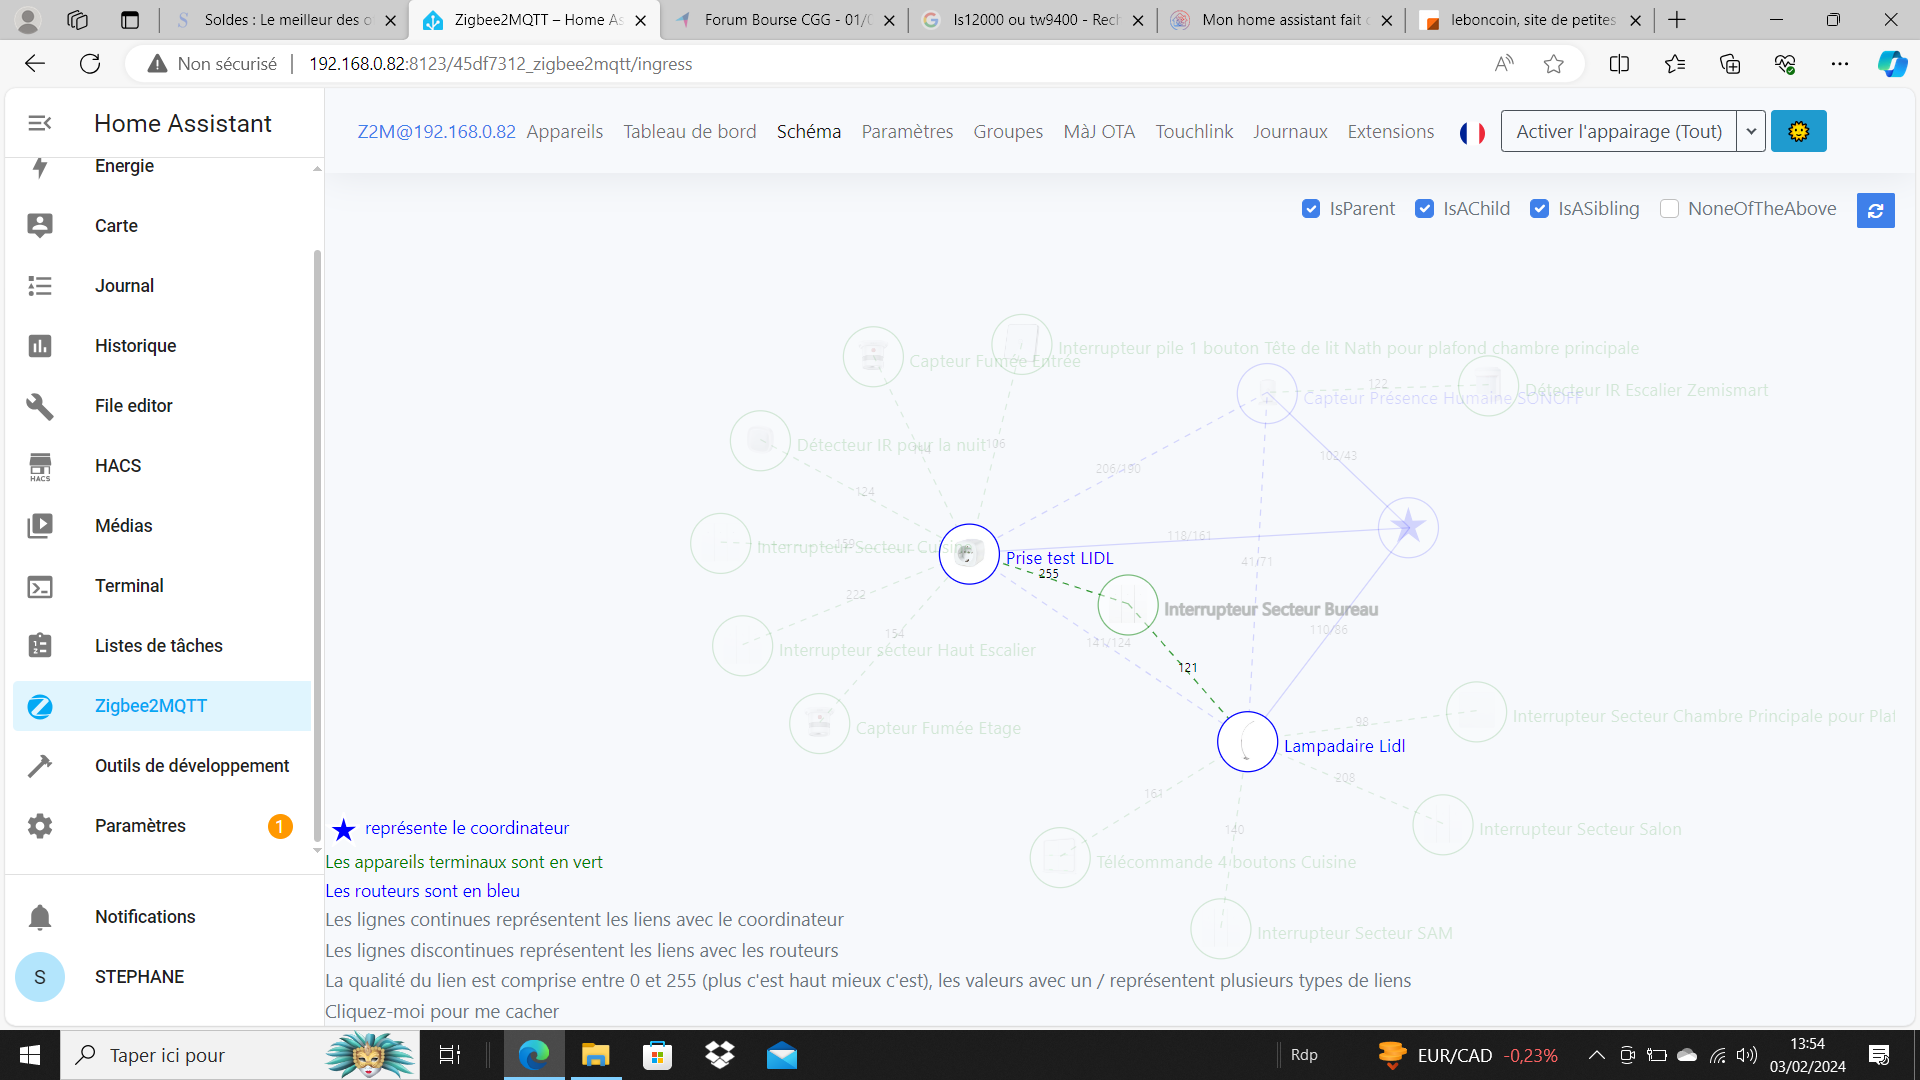Uncheck the IsAChild checkbox

point(1425,209)
